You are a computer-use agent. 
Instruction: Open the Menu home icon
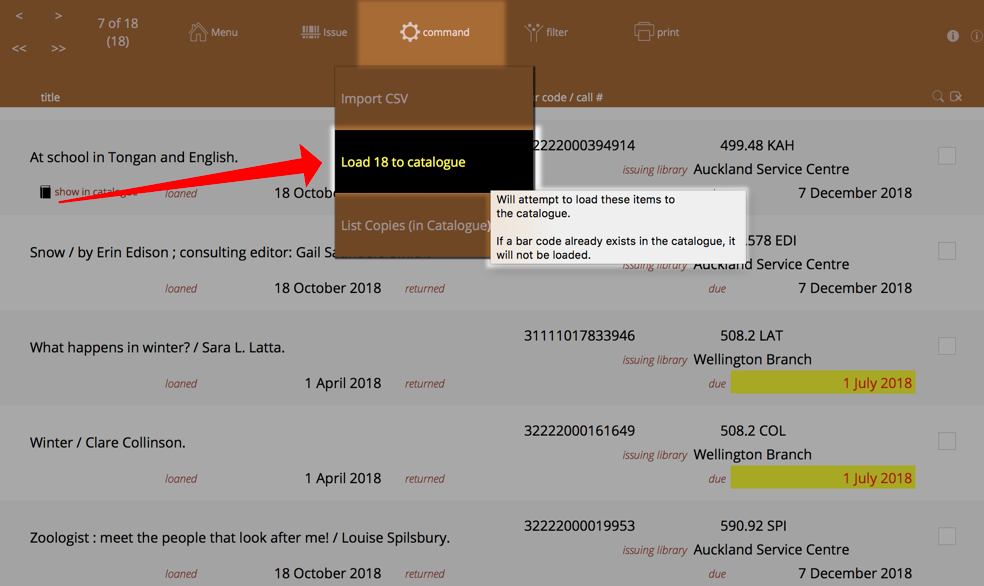[198, 32]
